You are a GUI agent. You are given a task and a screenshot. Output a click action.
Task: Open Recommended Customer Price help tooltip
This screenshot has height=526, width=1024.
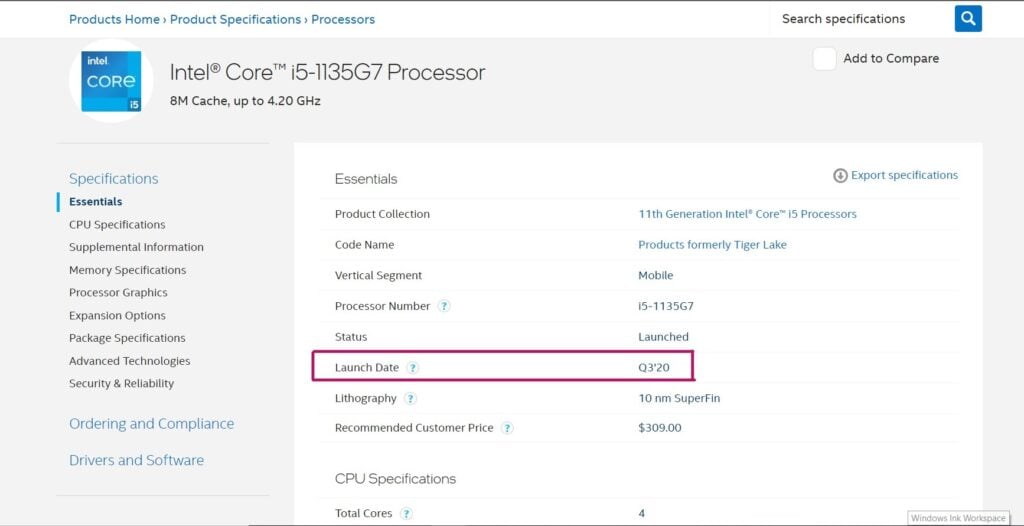click(507, 428)
